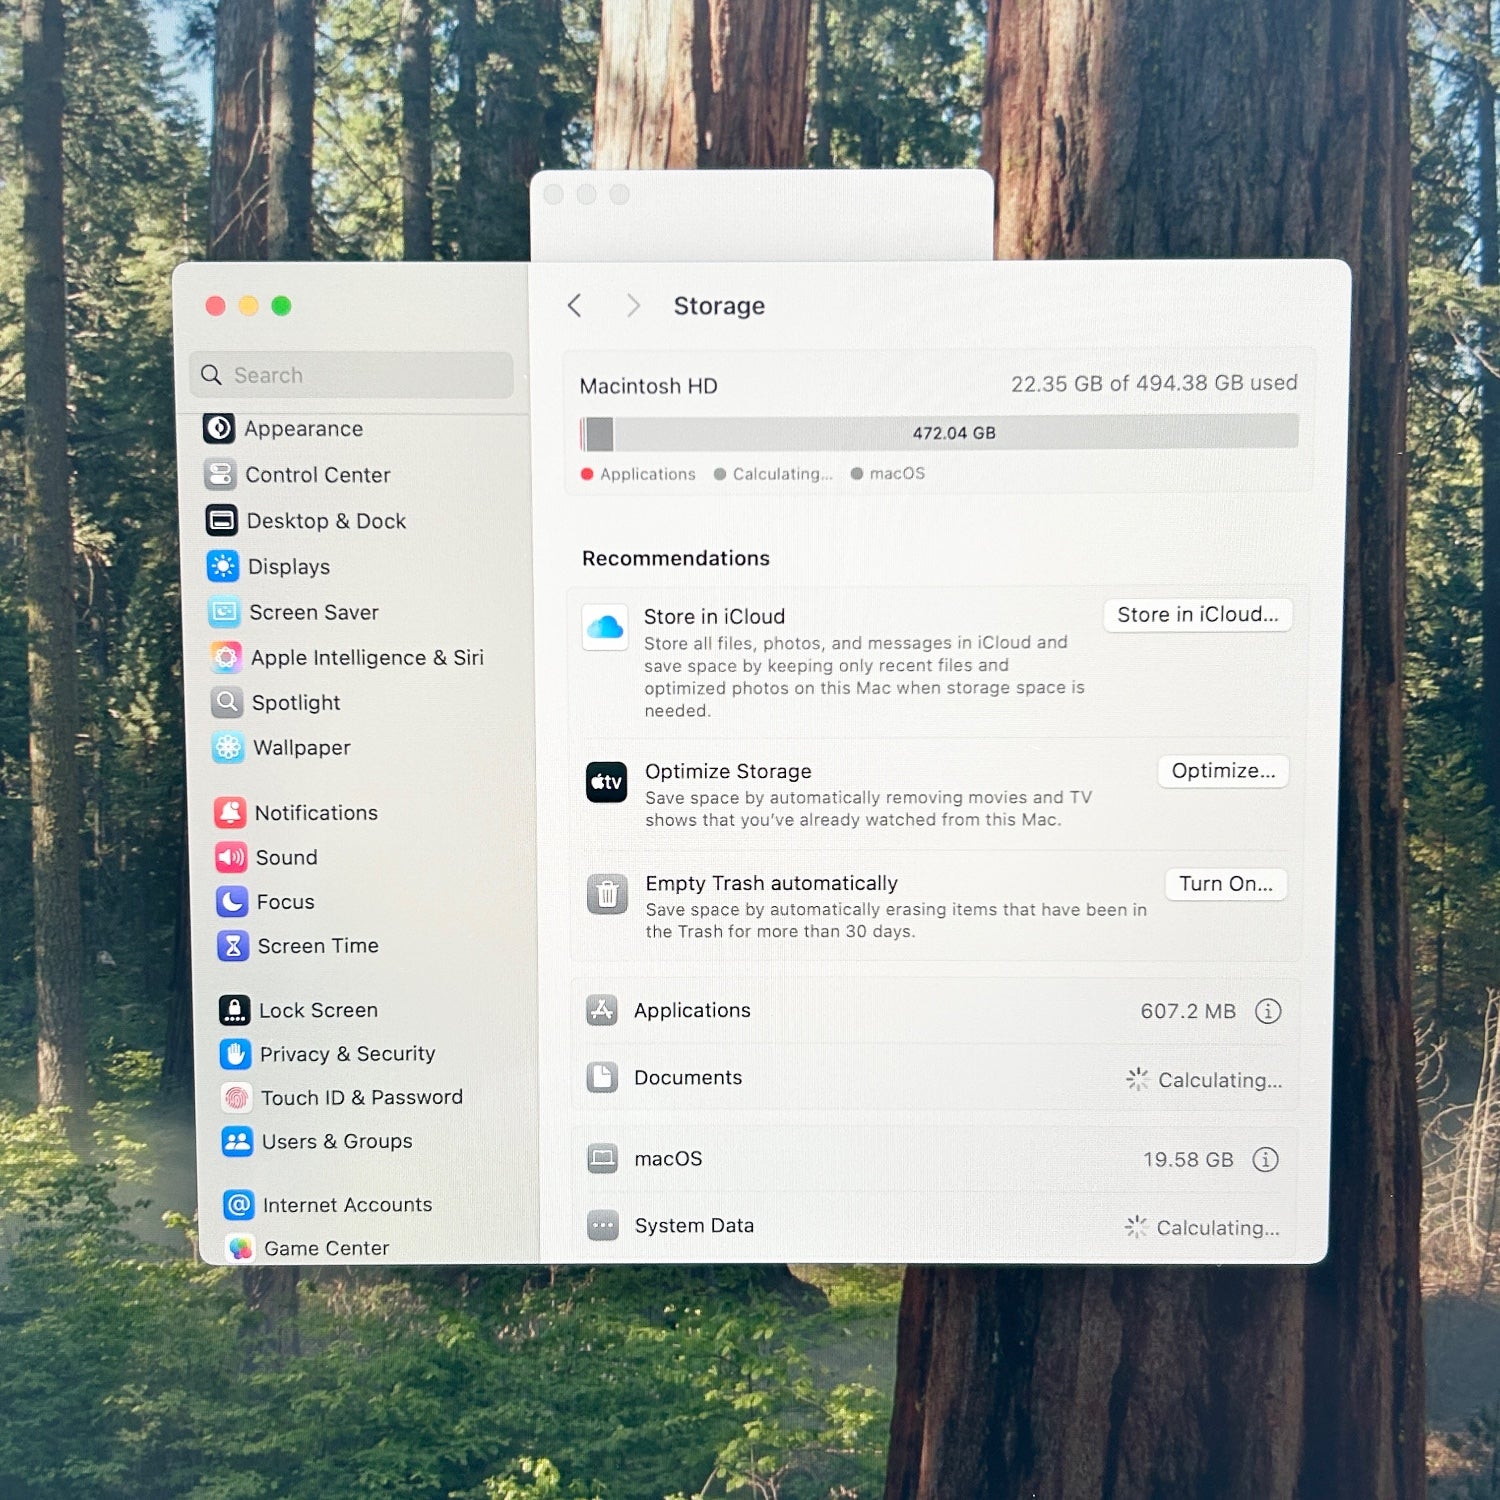Open Wallpaper settings icon

[x=228, y=747]
